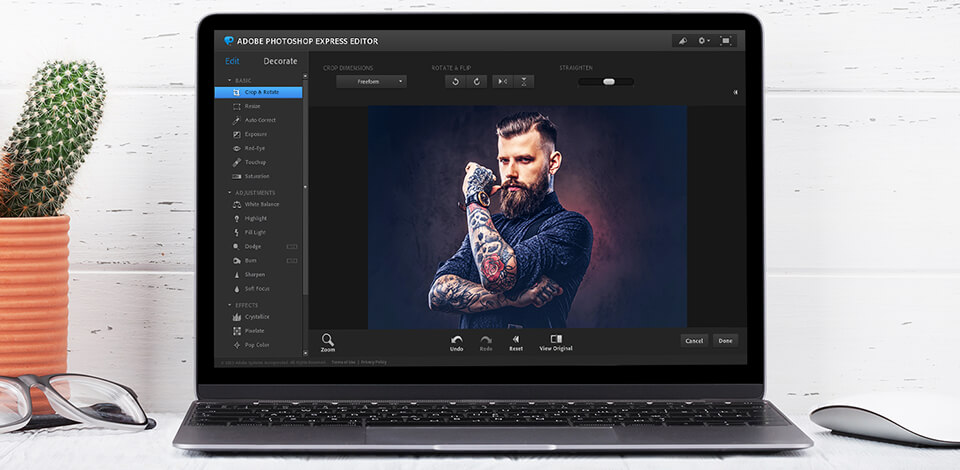
Task: Flip the image vertically
Action: (524, 81)
